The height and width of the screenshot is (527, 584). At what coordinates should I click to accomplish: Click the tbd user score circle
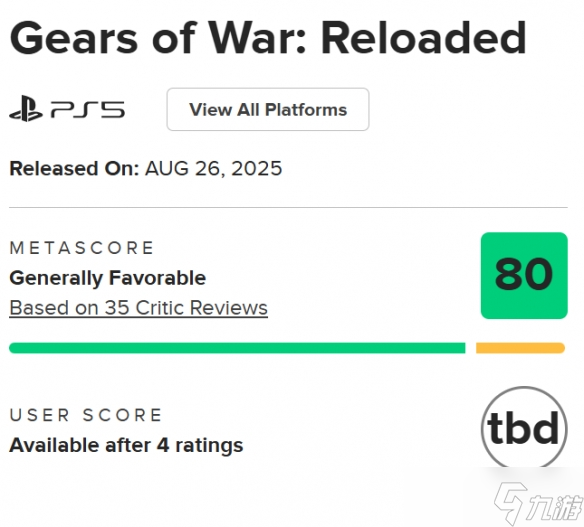point(524,429)
